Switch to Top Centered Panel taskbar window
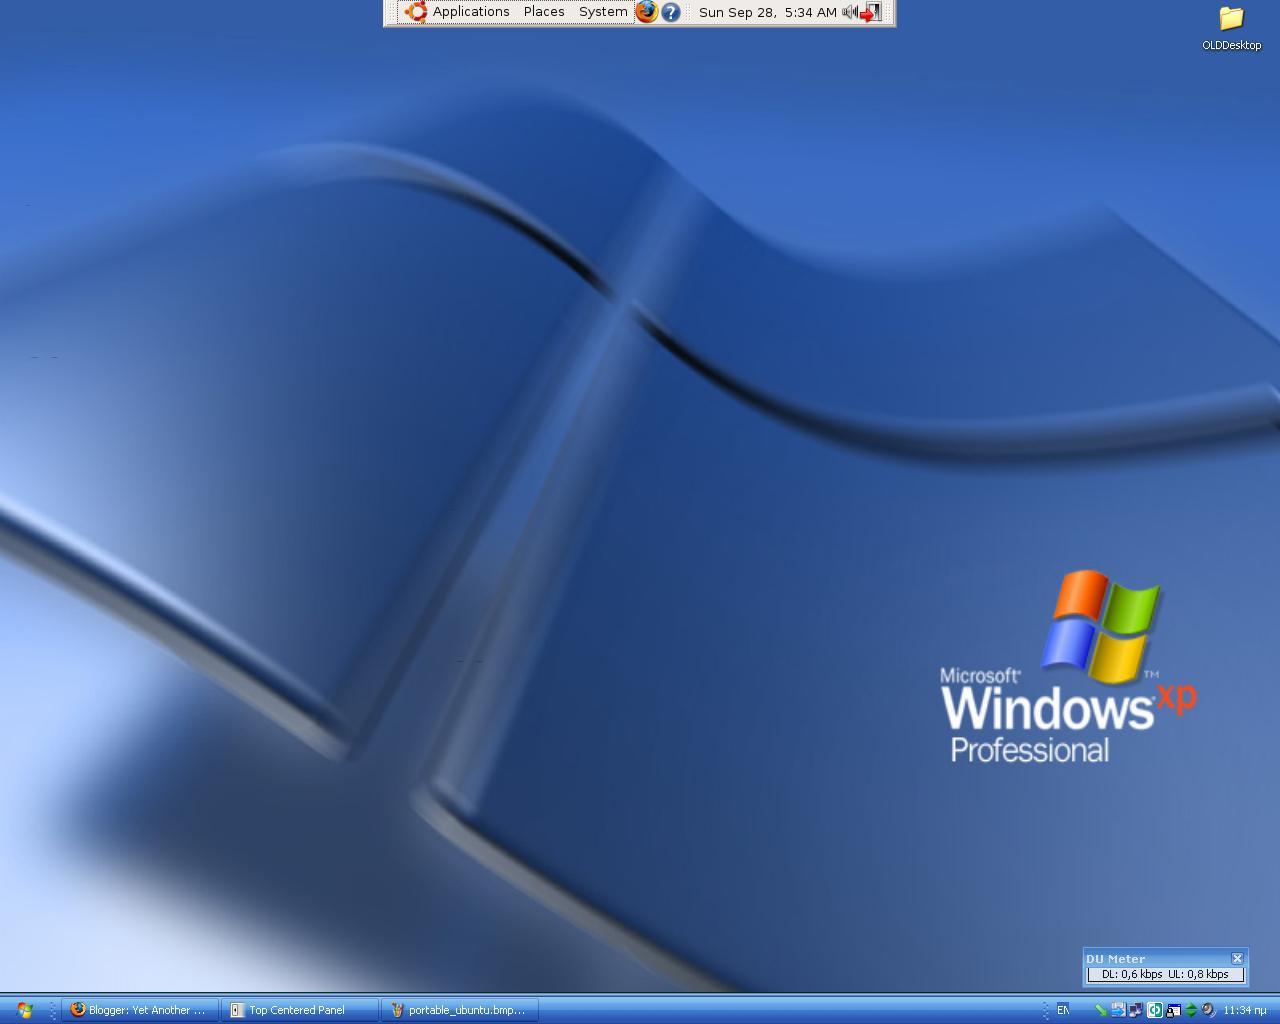1280x1024 pixels. coord(301,1010)
